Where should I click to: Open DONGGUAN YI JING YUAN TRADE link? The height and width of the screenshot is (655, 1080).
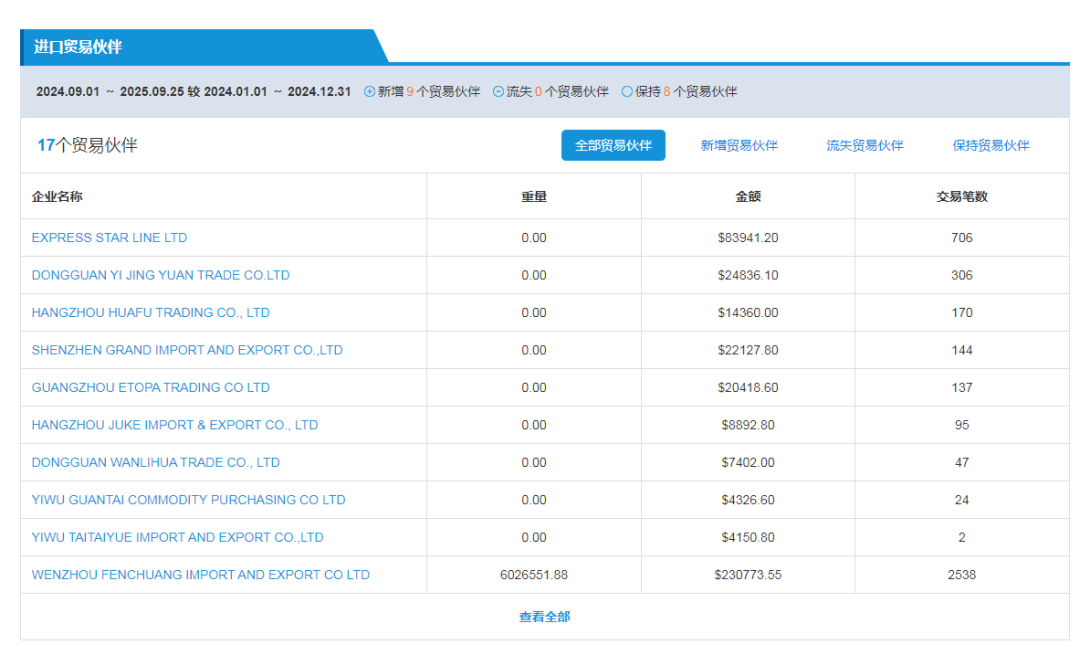pyautogui.click(x=160, y=275)
